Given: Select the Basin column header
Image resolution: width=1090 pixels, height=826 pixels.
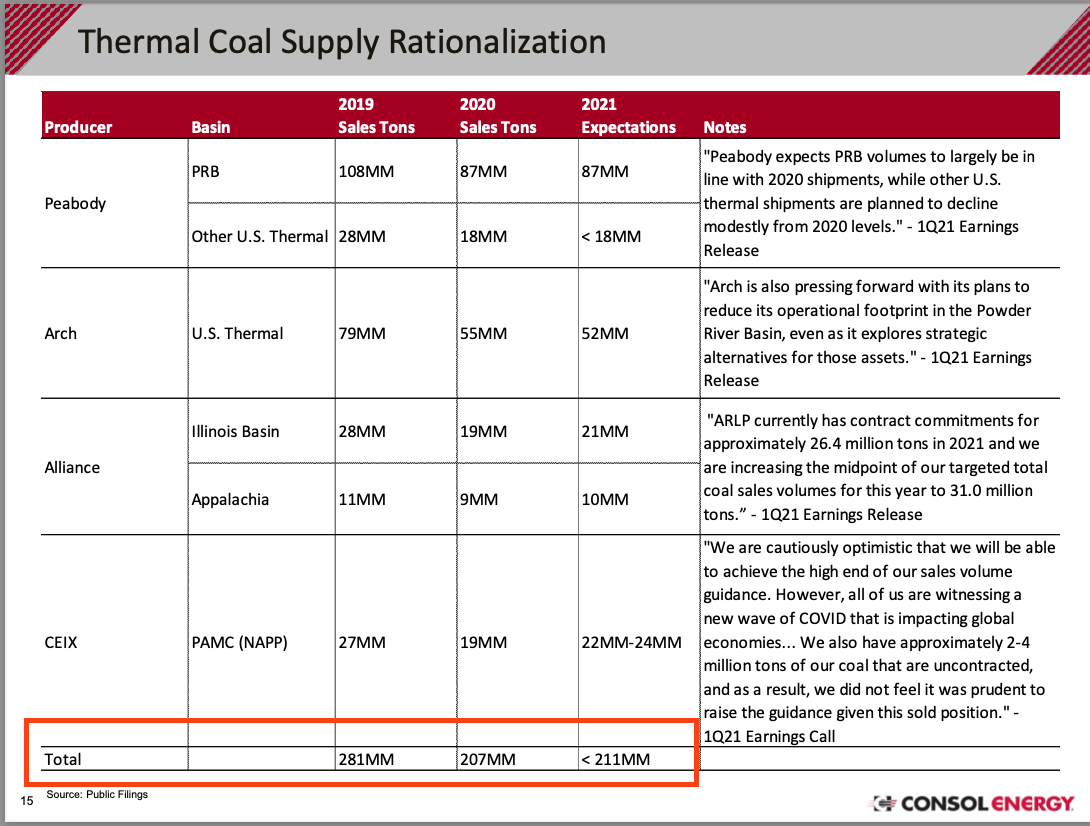Looking at the screenshot, I should tap(210, 127).
